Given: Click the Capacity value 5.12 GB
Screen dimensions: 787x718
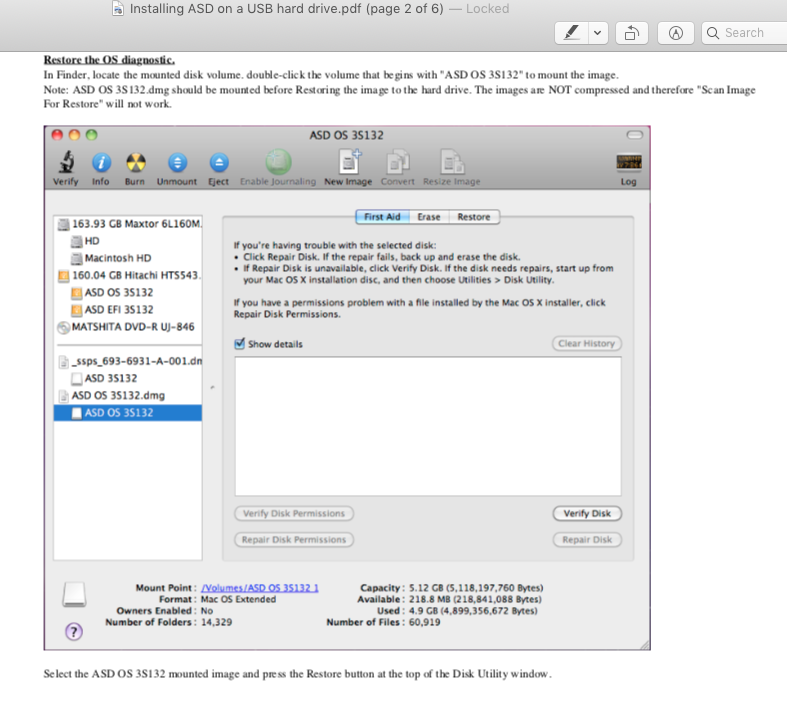Looking at the screenshot, I should point(476,588).
